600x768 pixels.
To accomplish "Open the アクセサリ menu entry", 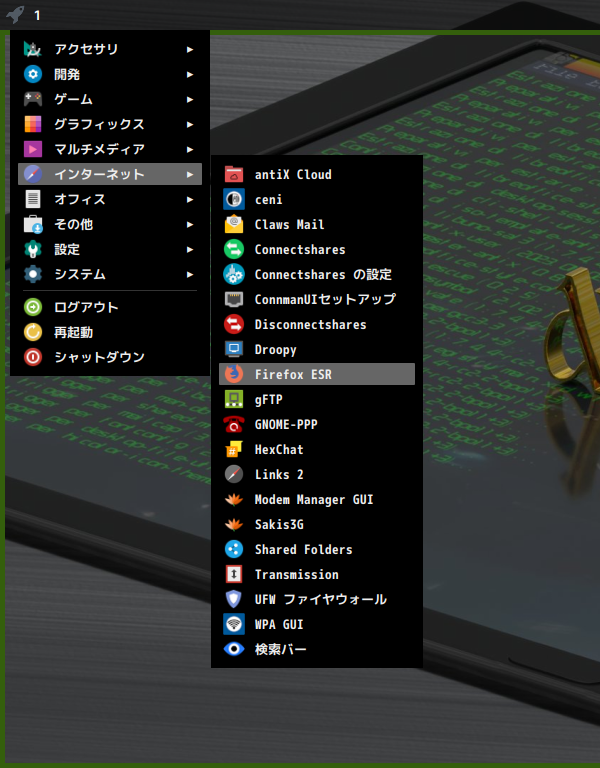I will [x=110, y=49].
